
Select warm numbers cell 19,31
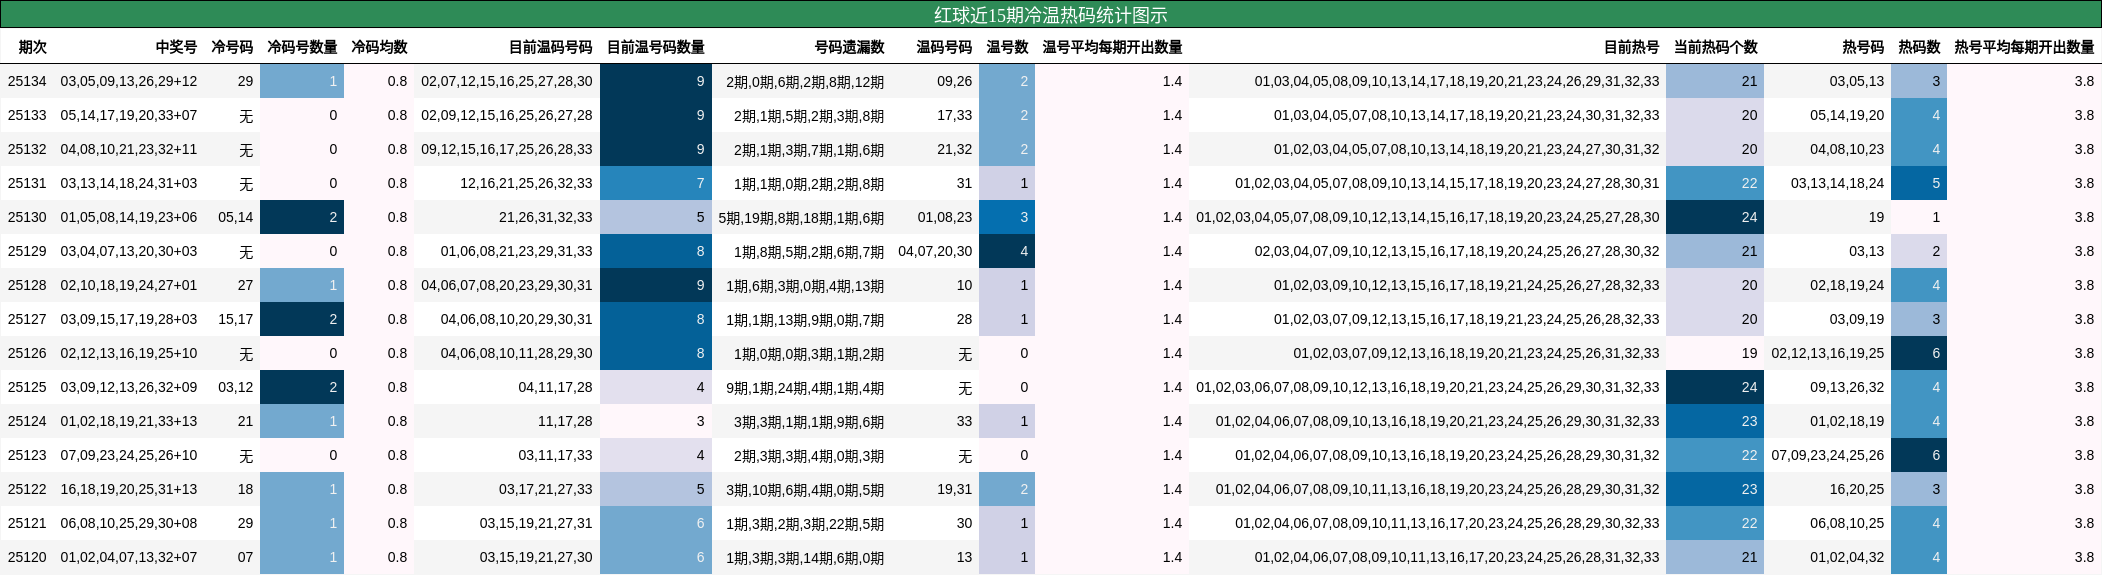pos(955,489)
